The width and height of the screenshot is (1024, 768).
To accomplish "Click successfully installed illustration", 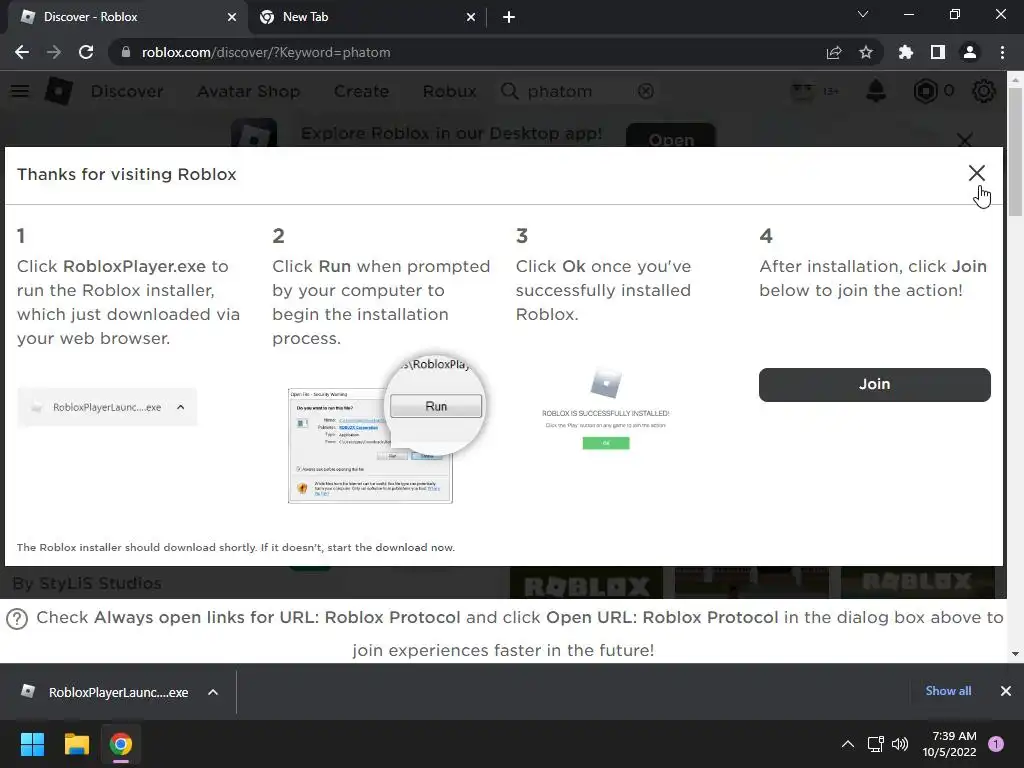I will tap(605, 409).
